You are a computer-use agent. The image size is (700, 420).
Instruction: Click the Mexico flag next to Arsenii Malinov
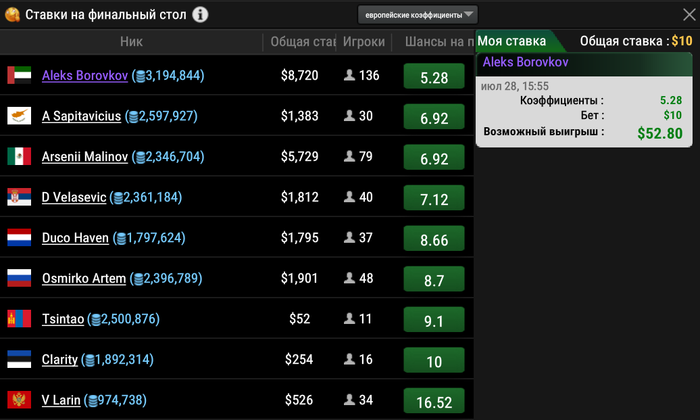pos(19,156)
